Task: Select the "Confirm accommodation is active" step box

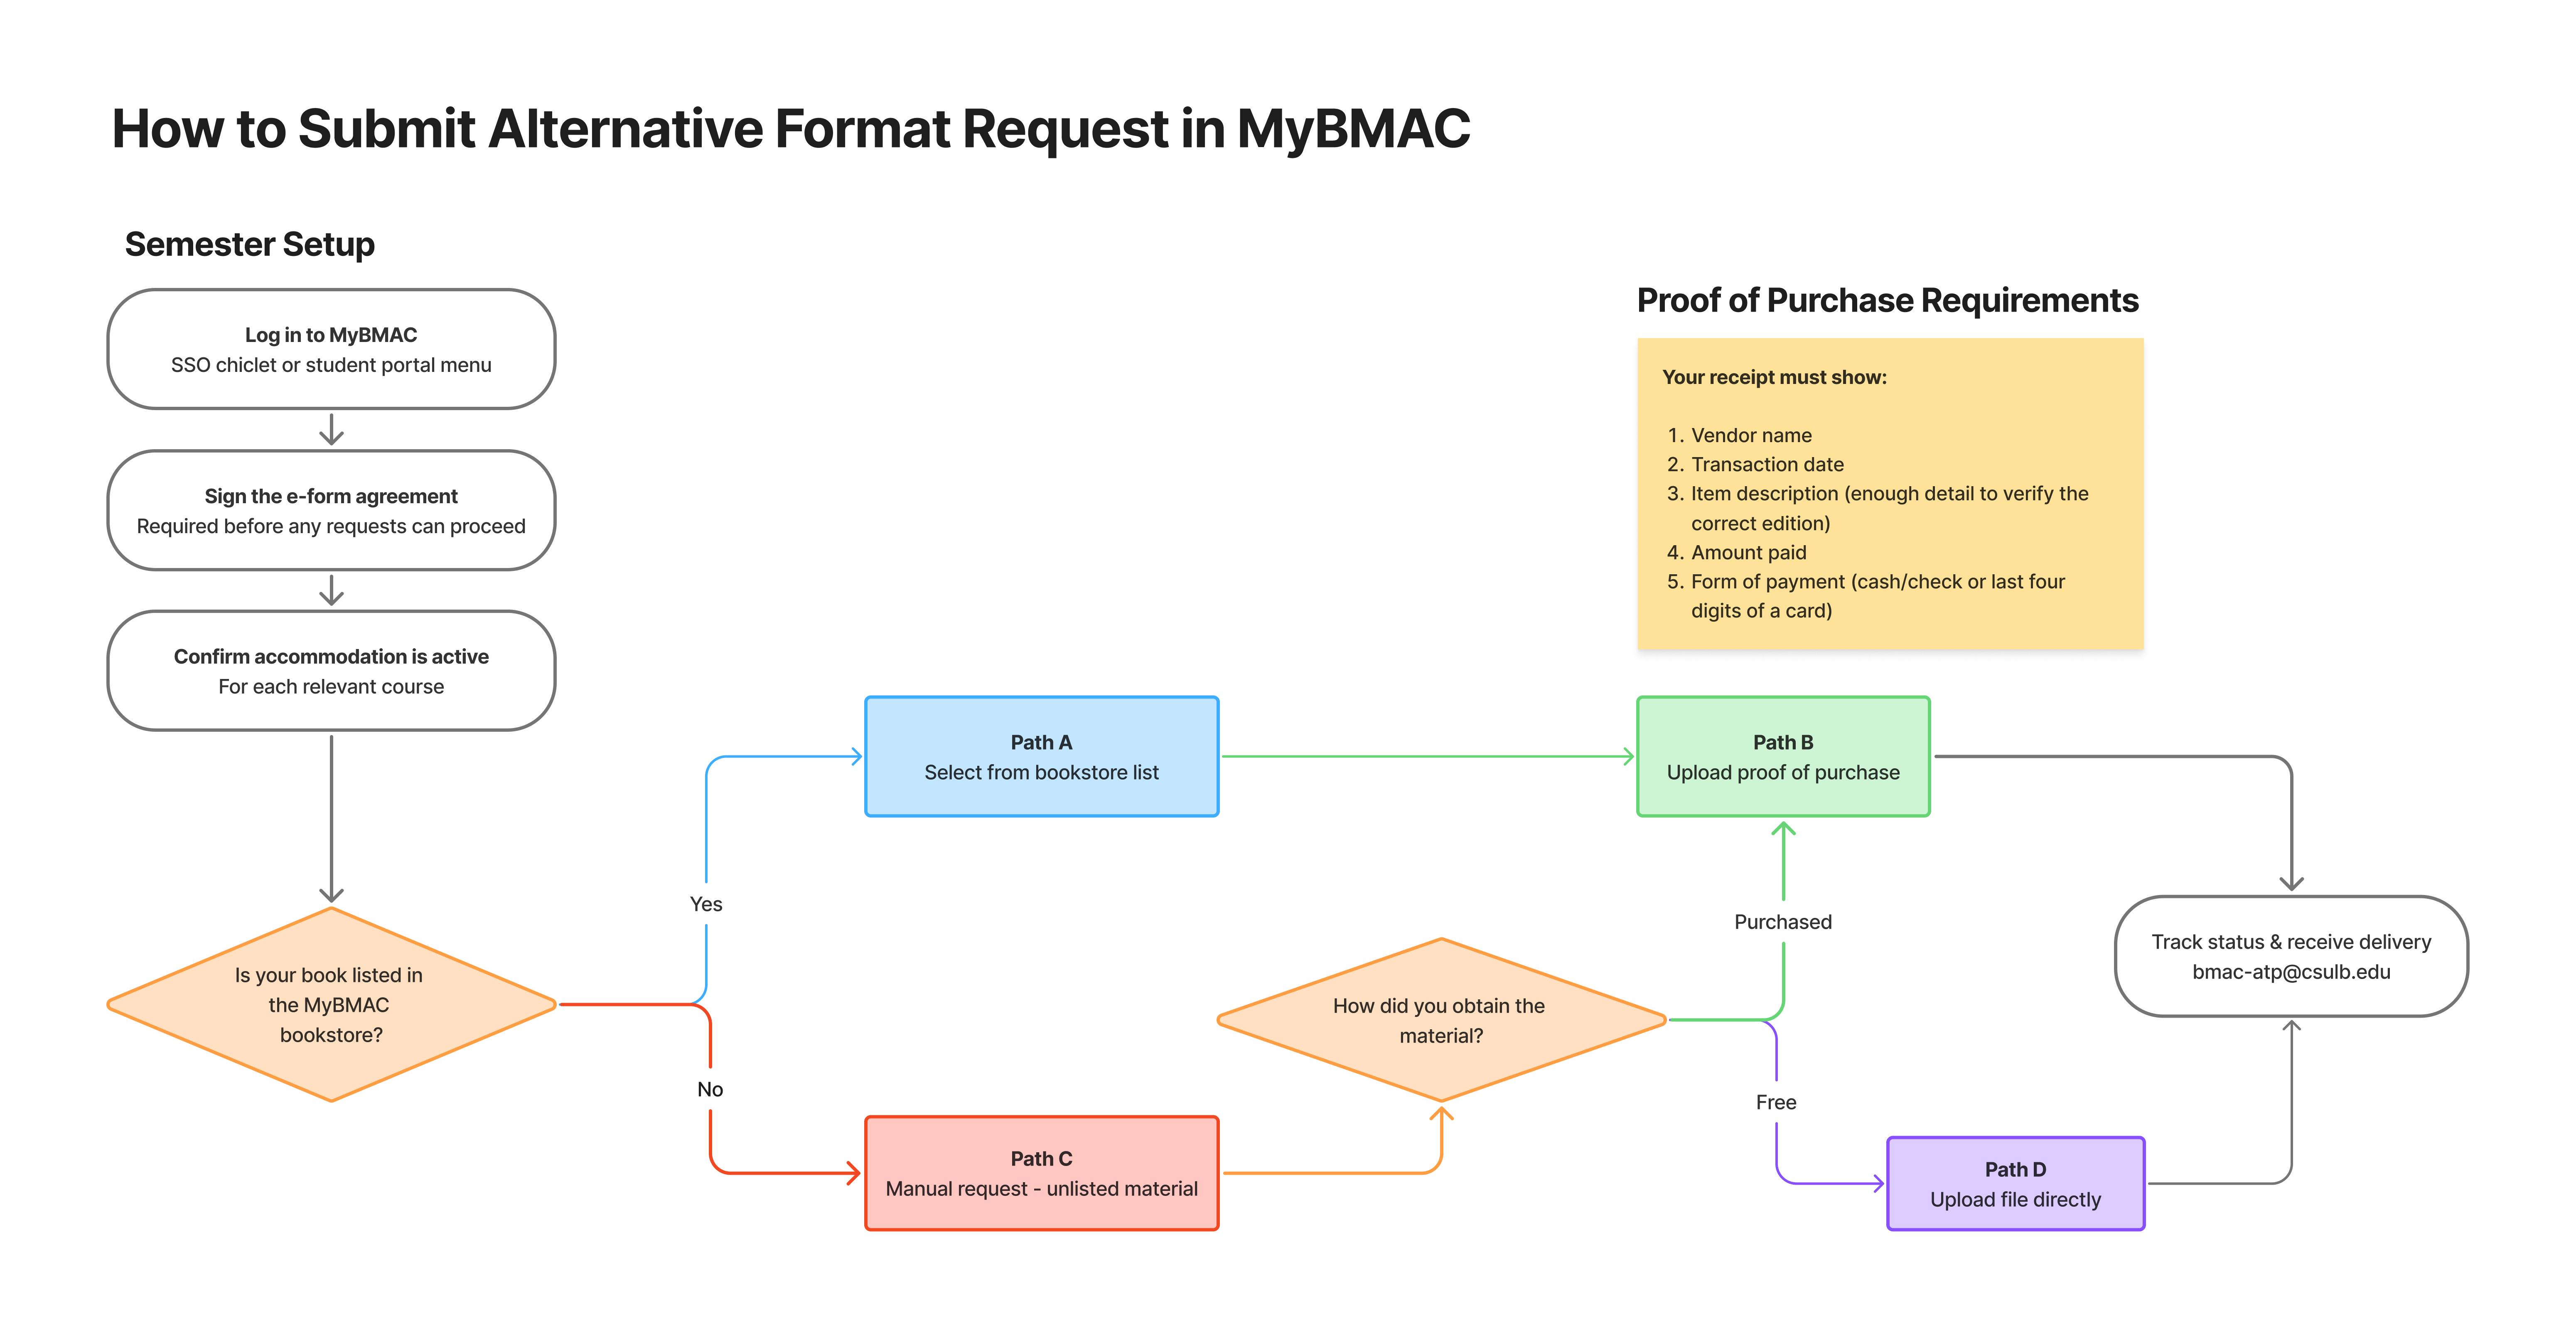Action: 331,670
